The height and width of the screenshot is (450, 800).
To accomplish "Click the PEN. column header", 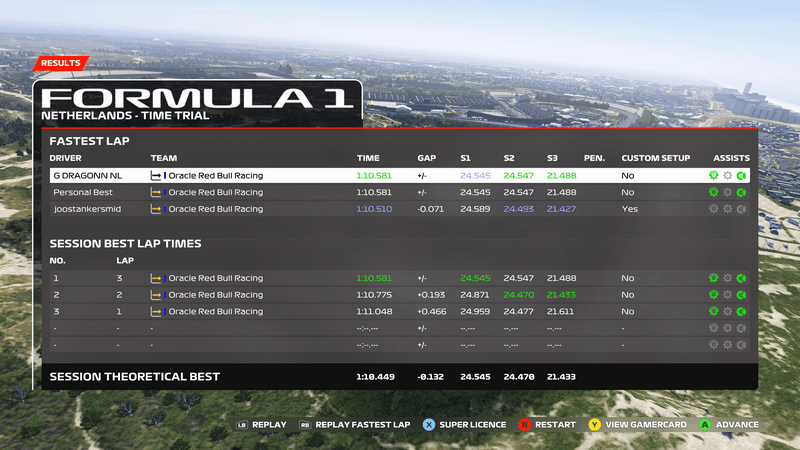I will coord(594,158).
